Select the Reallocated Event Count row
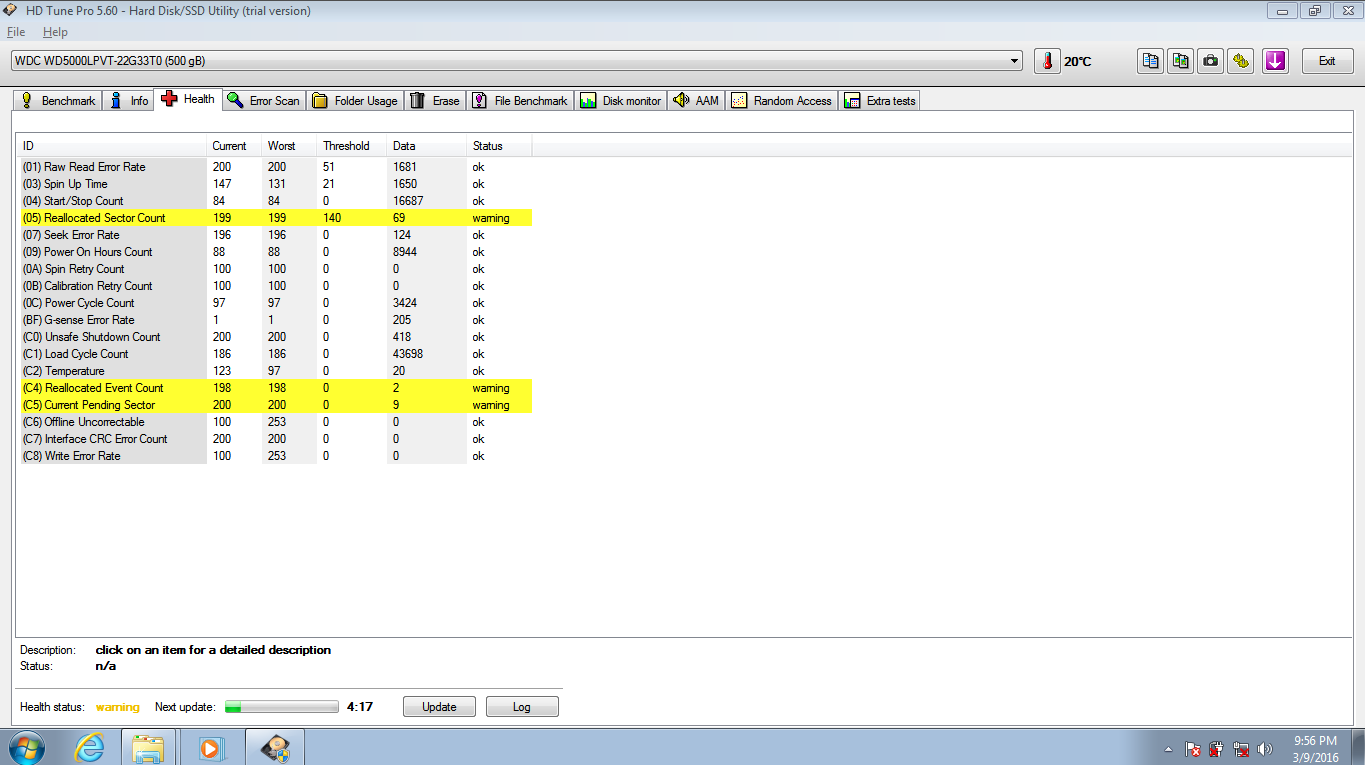This screenshot has width=1365, height=765. click(x=274, y=388)
